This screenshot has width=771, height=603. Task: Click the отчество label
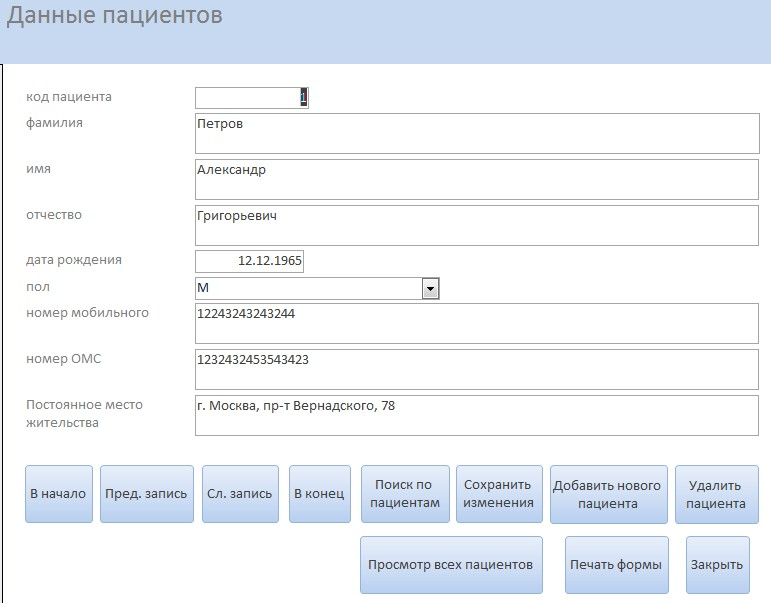[54, 215]
